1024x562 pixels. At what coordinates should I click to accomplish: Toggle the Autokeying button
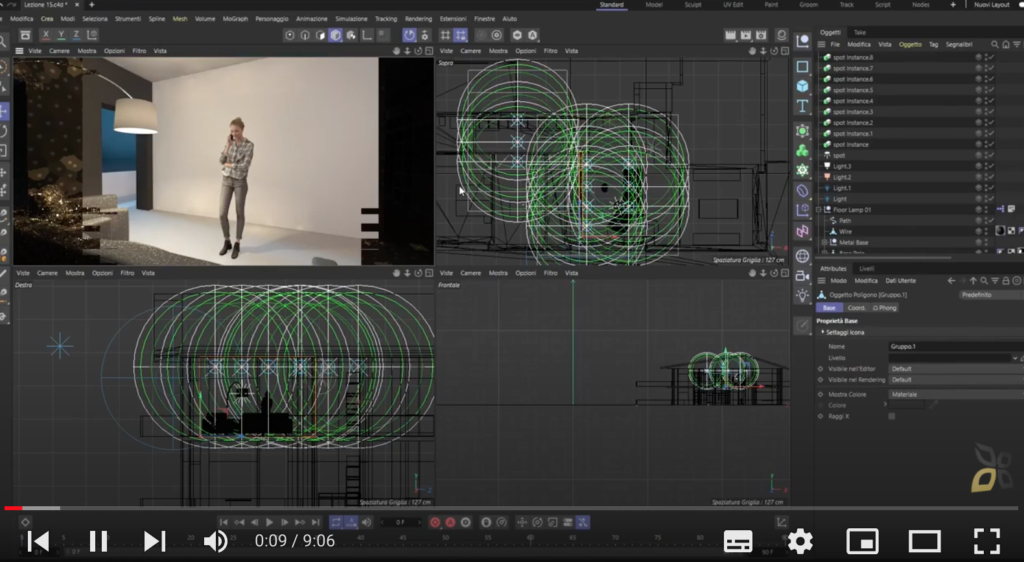tap(450, 522)
